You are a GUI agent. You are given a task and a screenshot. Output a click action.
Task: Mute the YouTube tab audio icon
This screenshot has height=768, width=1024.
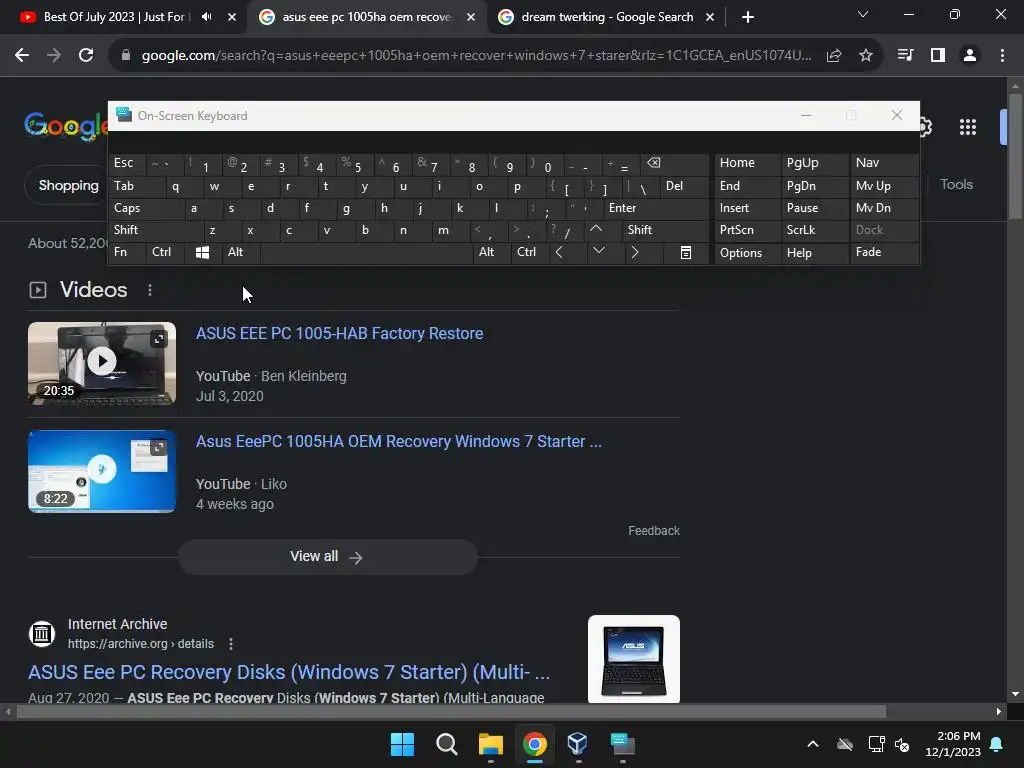pyautogui.click(x=206, y=17)
